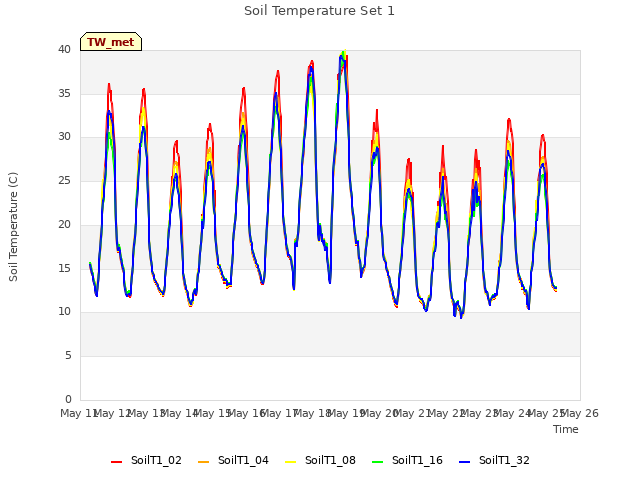The image size is (640, 480).
Task: Click the May 11 x-axis tick label
Action: tap(78, 413)
